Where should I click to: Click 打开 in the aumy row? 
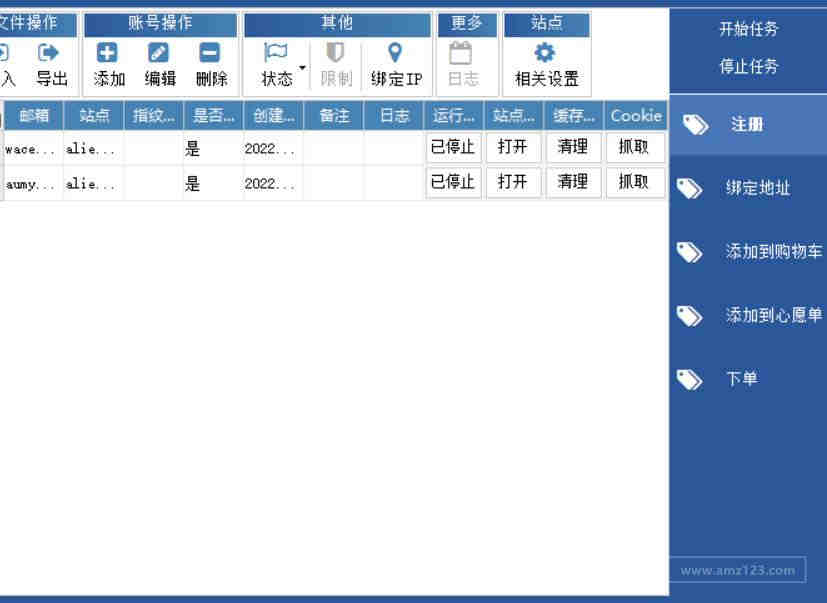[x=513, y=182]
